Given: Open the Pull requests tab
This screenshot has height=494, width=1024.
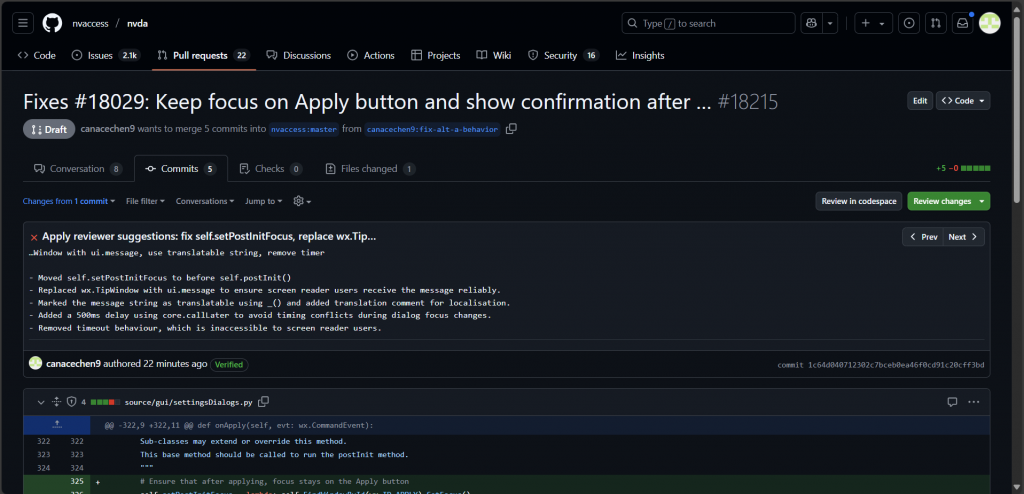Looking at the screenshot, I should 204,56.
